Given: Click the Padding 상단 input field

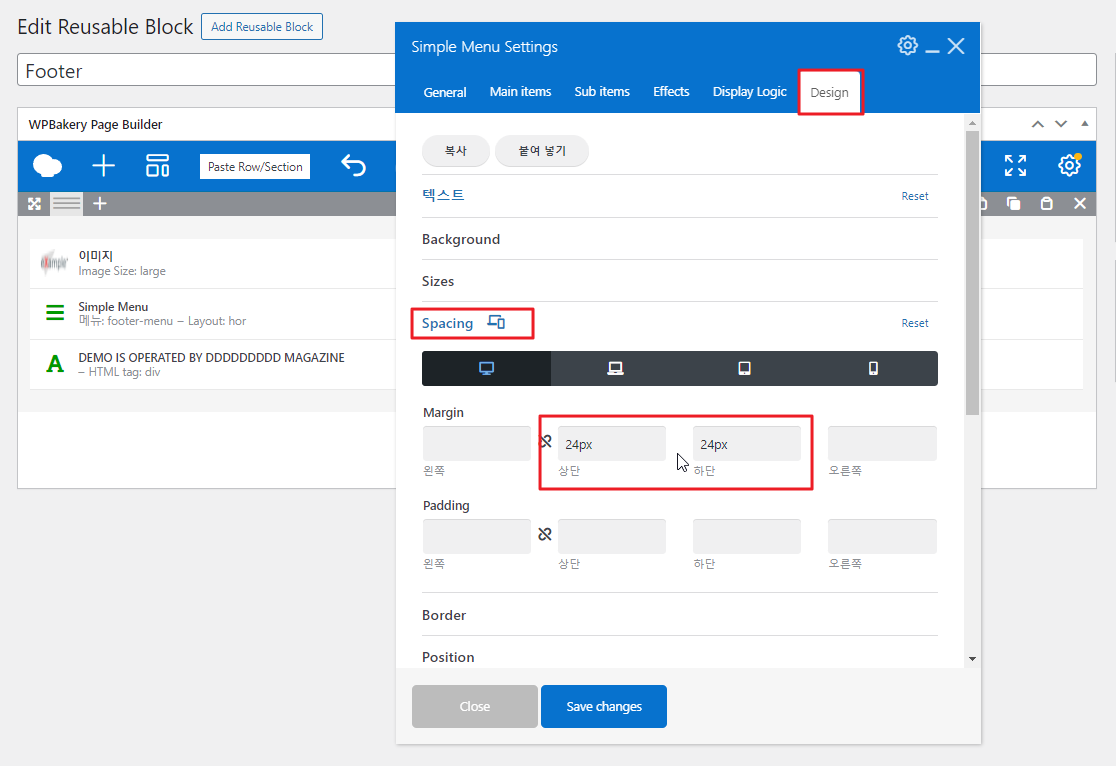Looking at the screenshot, I should point(611,536).
